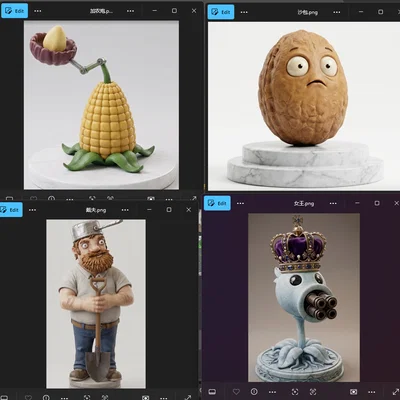Open the more options beside Edit in the 戴夫.png window
This screenshot has height=400, width=400.
pyautogui.click(x=32, y=210)
